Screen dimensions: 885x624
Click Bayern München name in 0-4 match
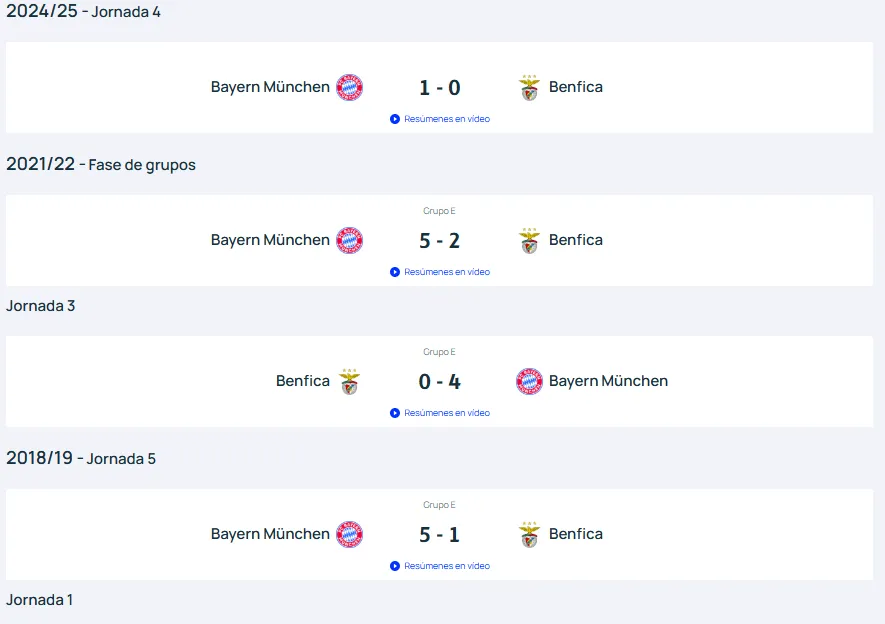[608, 381]
